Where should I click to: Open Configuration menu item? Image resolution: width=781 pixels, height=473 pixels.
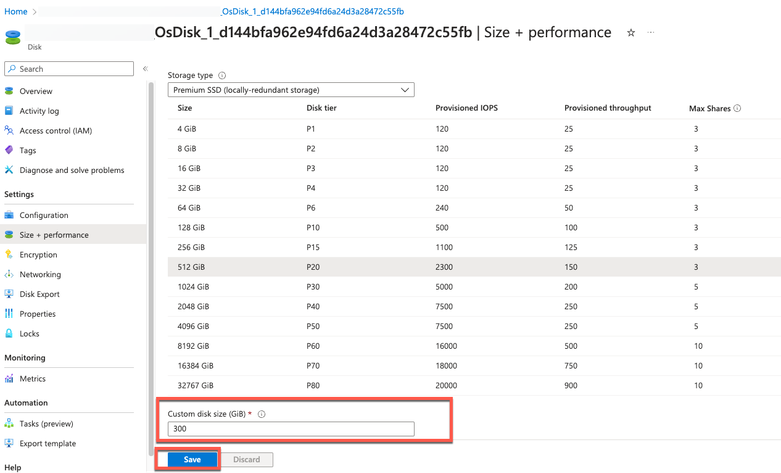44,215
